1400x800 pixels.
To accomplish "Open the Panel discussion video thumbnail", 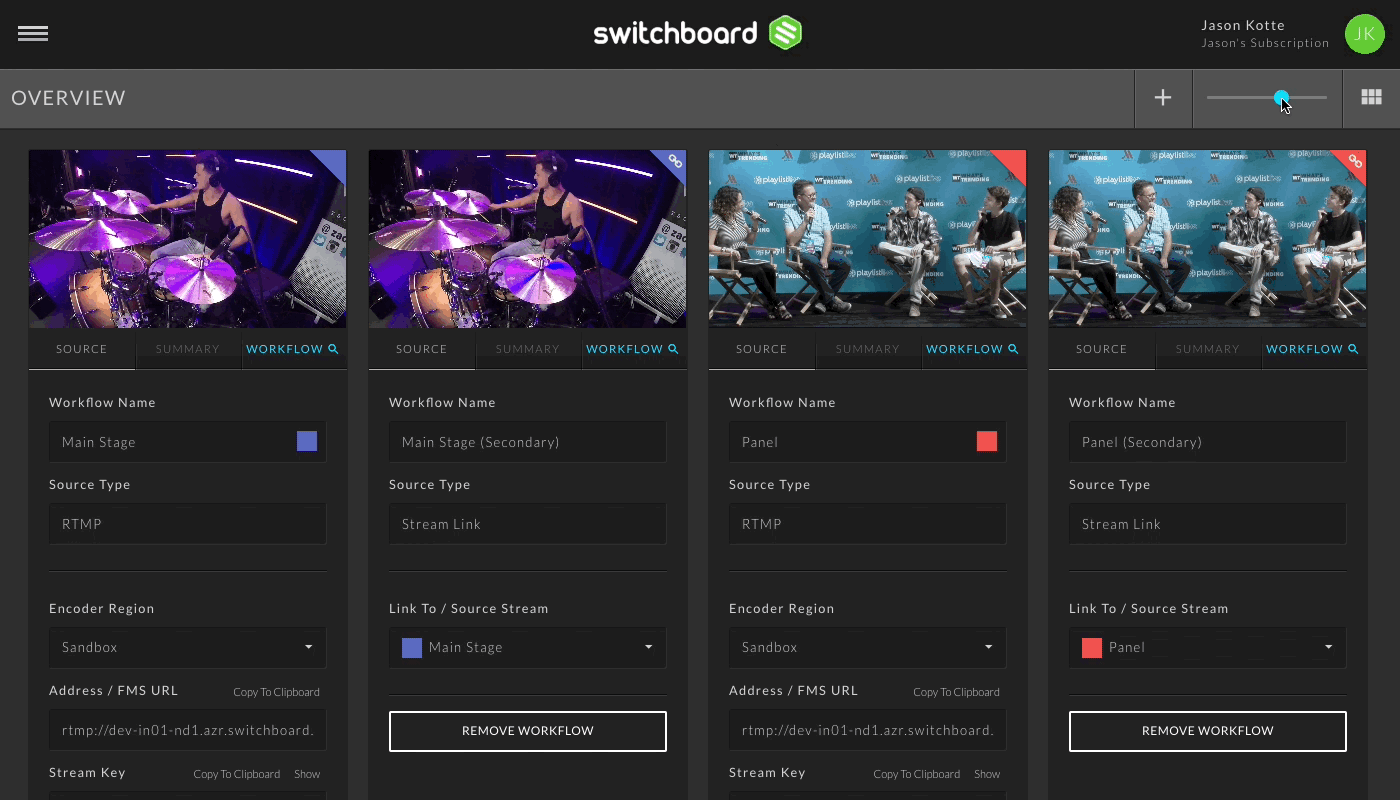I will (x=868, y=239).
